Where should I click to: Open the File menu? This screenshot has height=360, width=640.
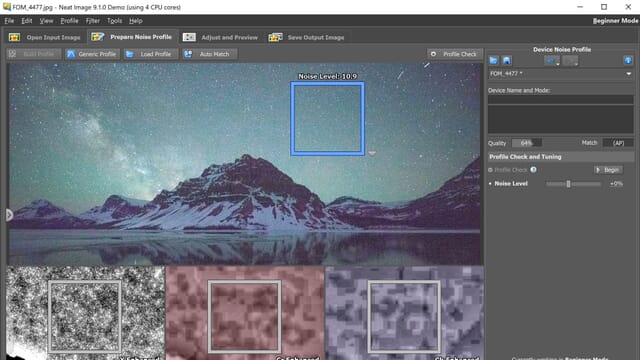coord(9,21)
